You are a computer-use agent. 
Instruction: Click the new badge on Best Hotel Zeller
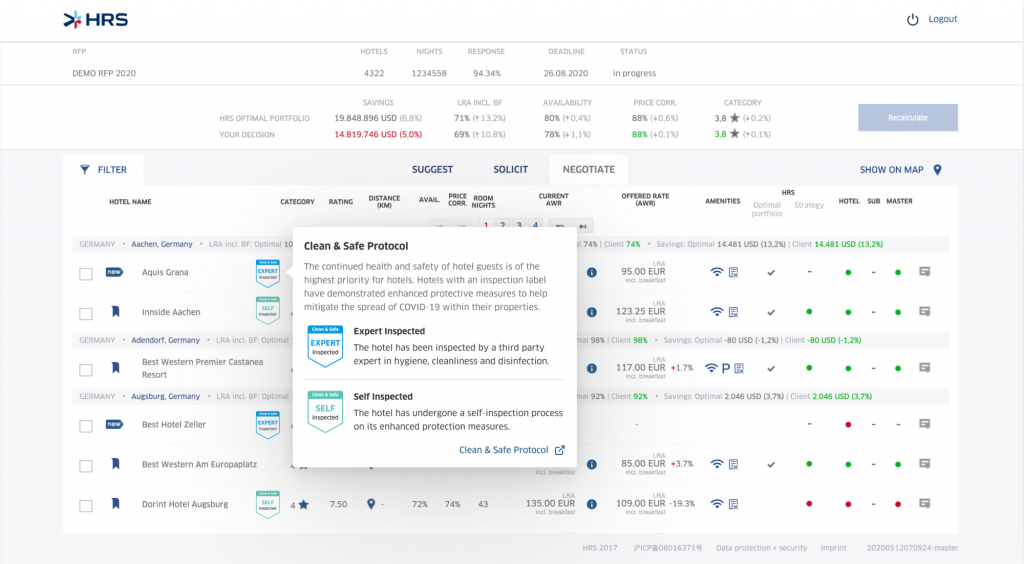coord(114,424)
